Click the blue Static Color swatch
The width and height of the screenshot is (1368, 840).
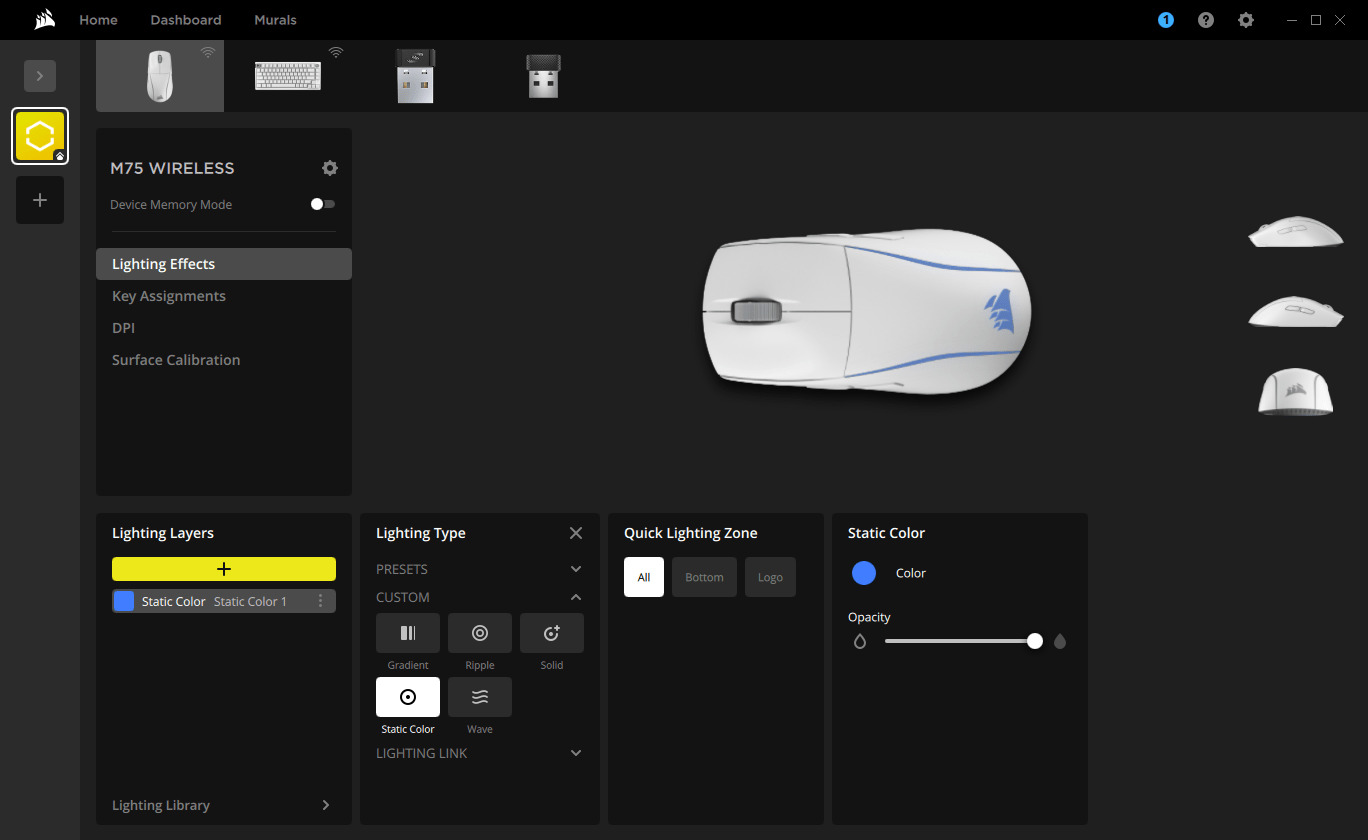click(864, 573)
